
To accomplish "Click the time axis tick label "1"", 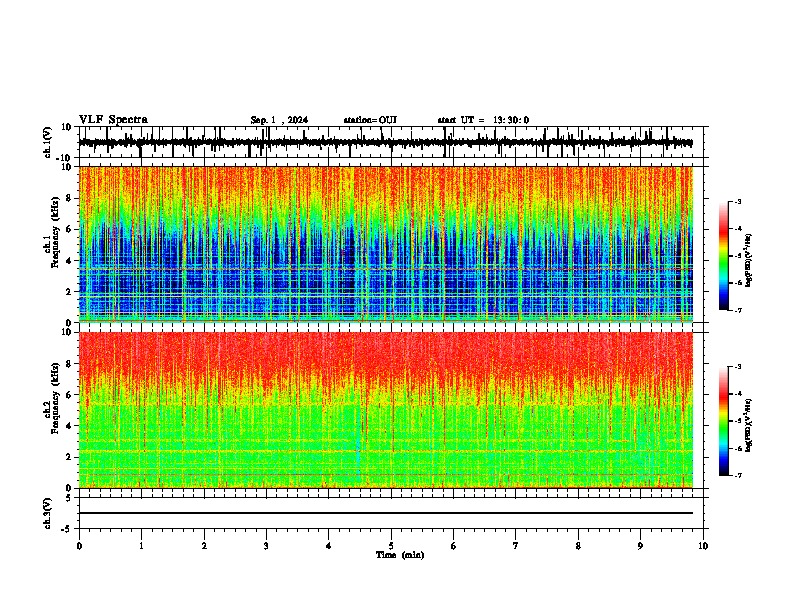I will 141,546.
